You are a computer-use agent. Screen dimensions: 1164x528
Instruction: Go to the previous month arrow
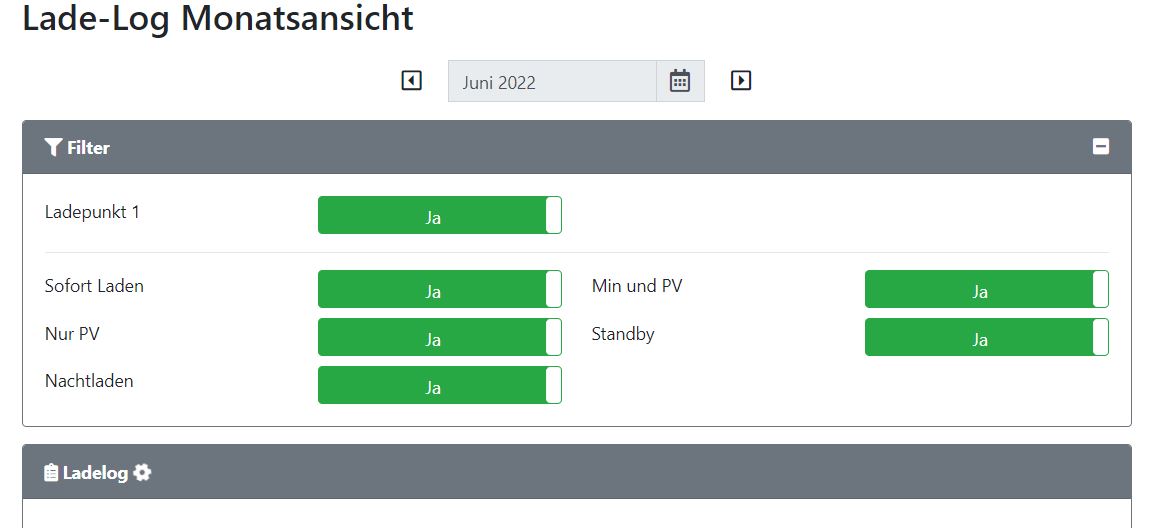[411, 80]
